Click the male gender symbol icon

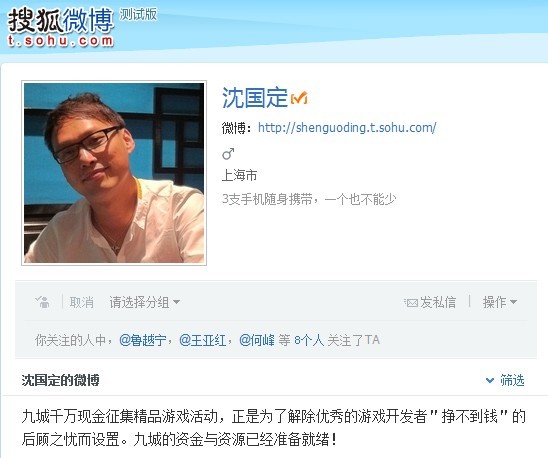pyautogui.click(x=228, y=153)
